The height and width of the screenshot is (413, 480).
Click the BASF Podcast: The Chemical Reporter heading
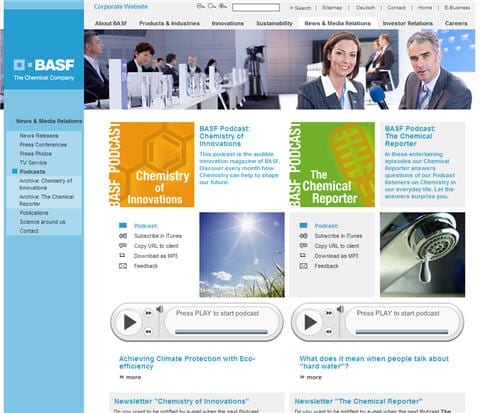pos(410,136)
